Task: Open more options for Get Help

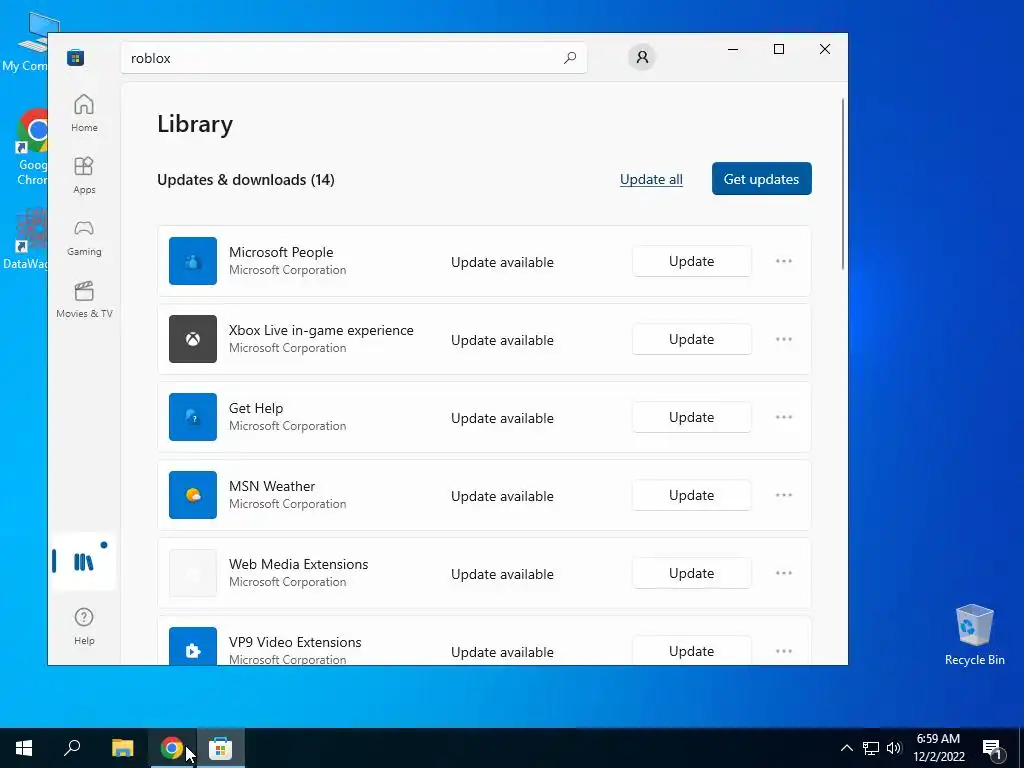Action: tap(784, 417)
